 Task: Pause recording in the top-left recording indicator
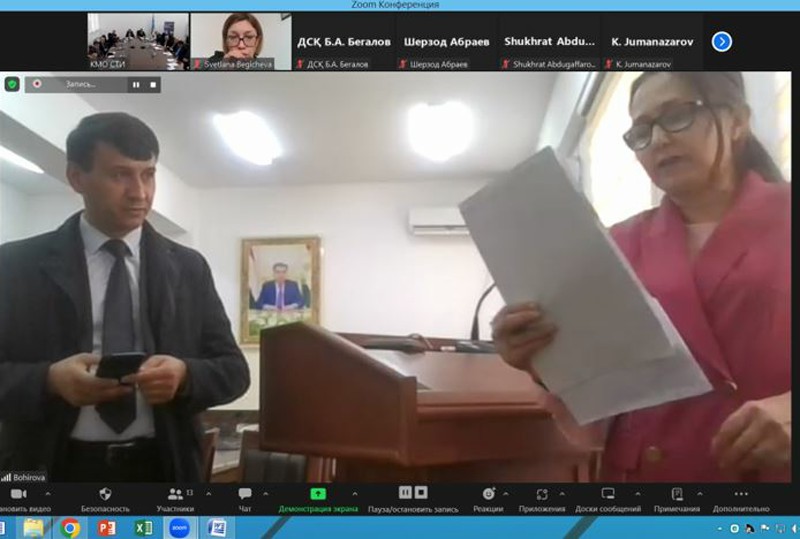coord(136,85)
